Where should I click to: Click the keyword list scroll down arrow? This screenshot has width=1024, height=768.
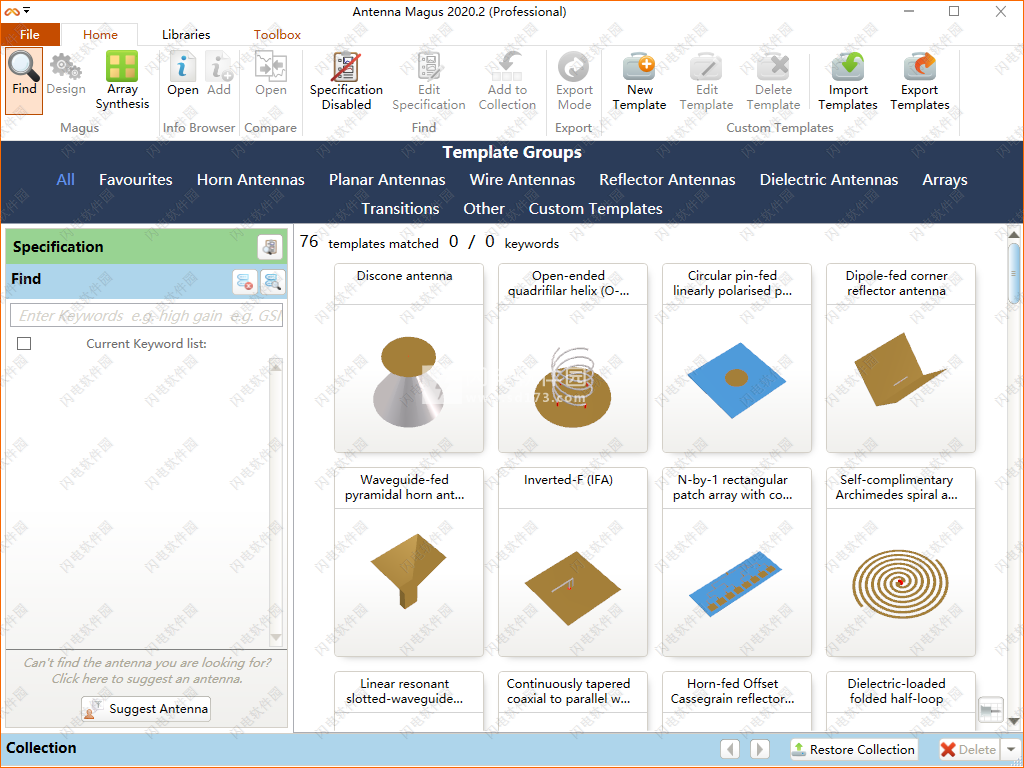coord(276,637)
